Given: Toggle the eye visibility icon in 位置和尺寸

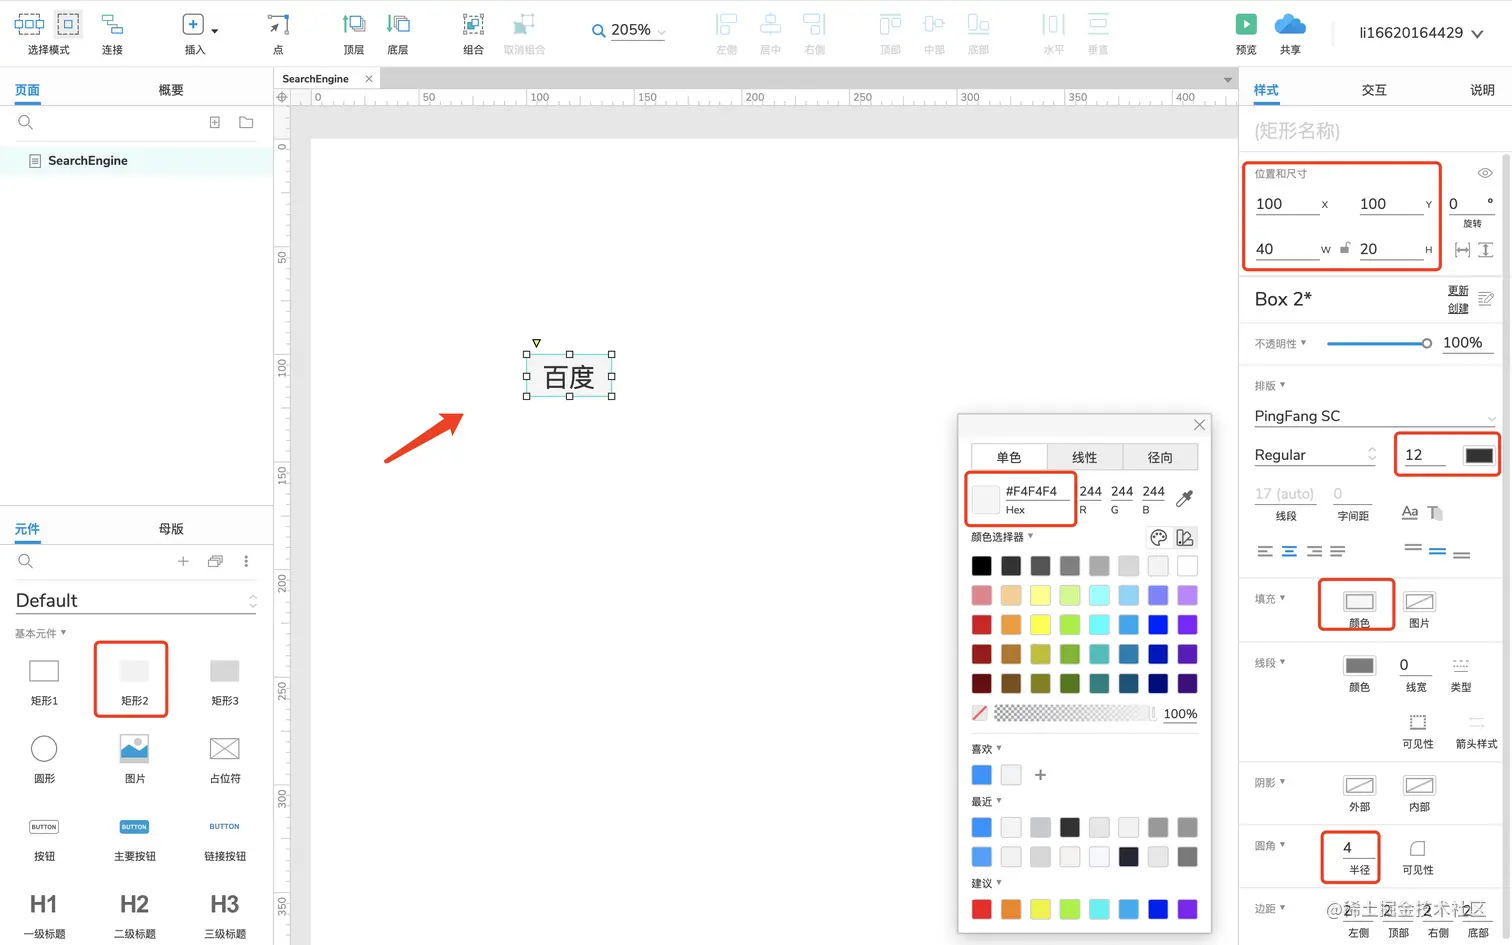Looking at the screenshot, I should (x=1485, y=173).
